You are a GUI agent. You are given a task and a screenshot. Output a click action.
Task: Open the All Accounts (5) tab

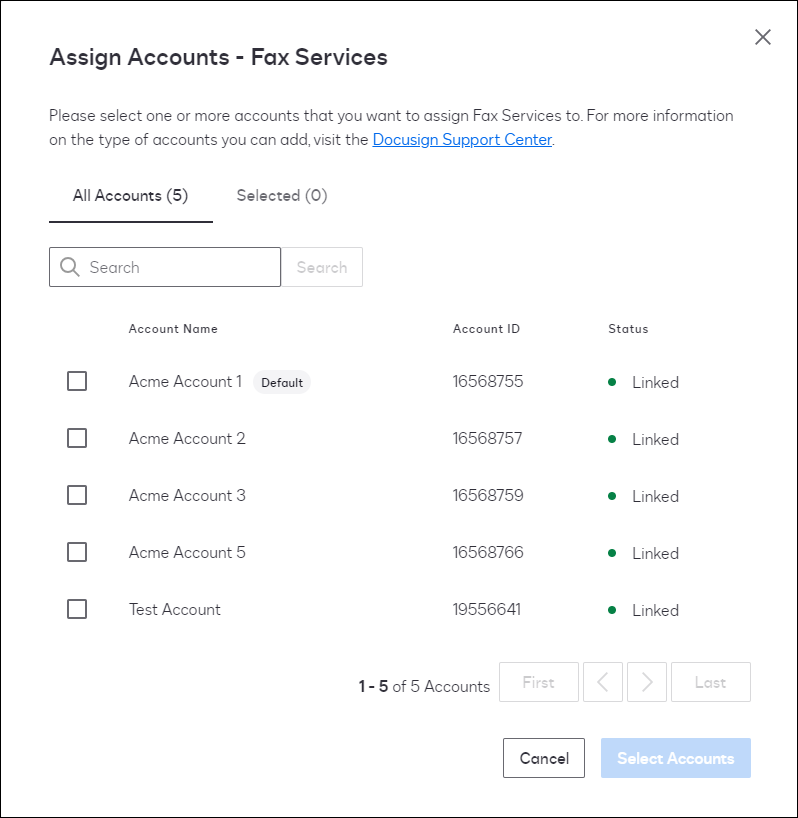coord(130,195)
